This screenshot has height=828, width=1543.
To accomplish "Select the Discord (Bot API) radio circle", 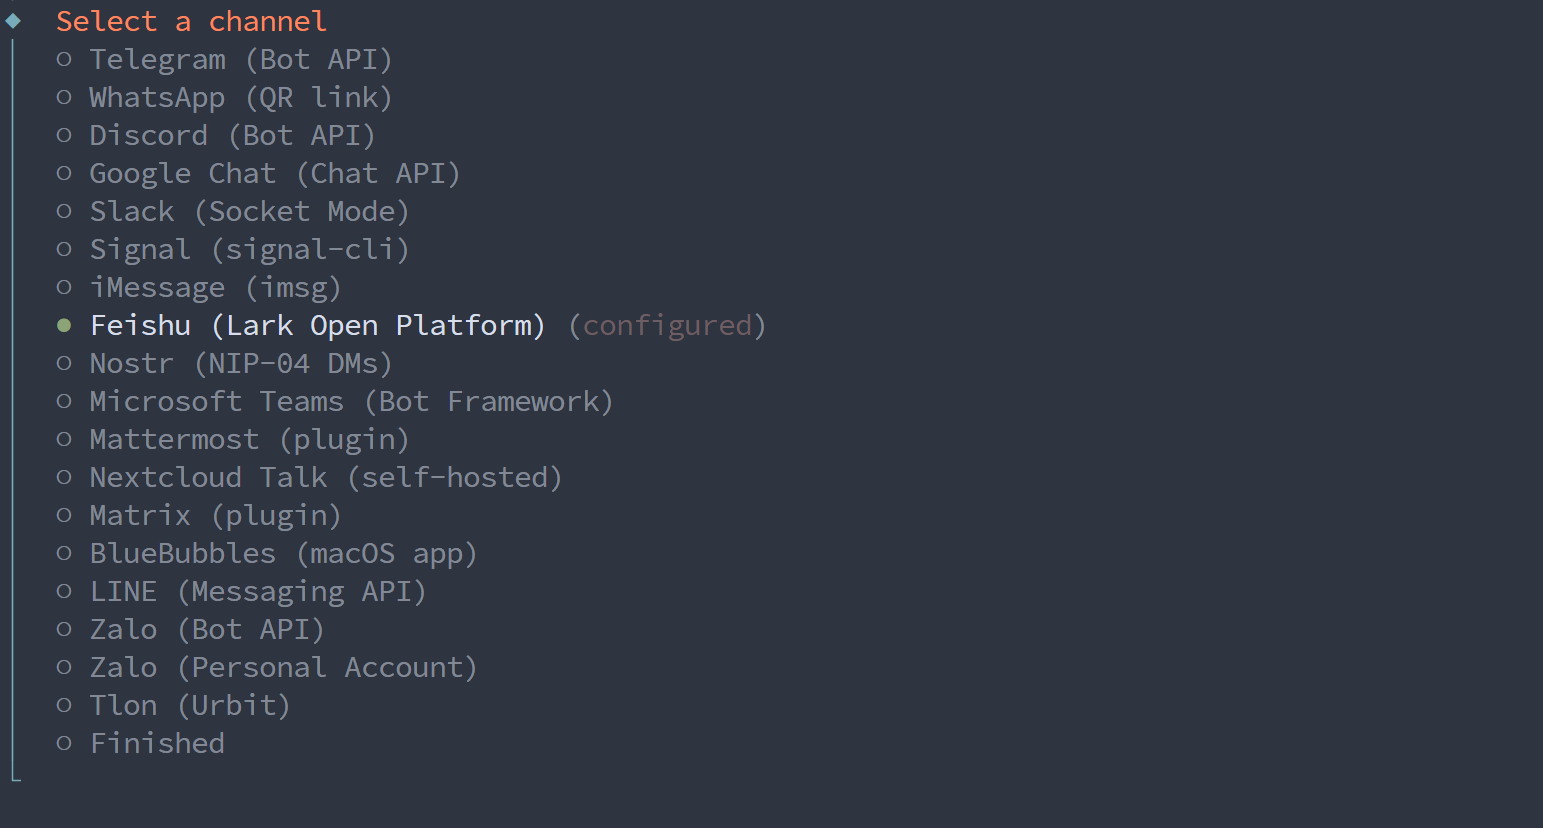I will click(64, 136).
